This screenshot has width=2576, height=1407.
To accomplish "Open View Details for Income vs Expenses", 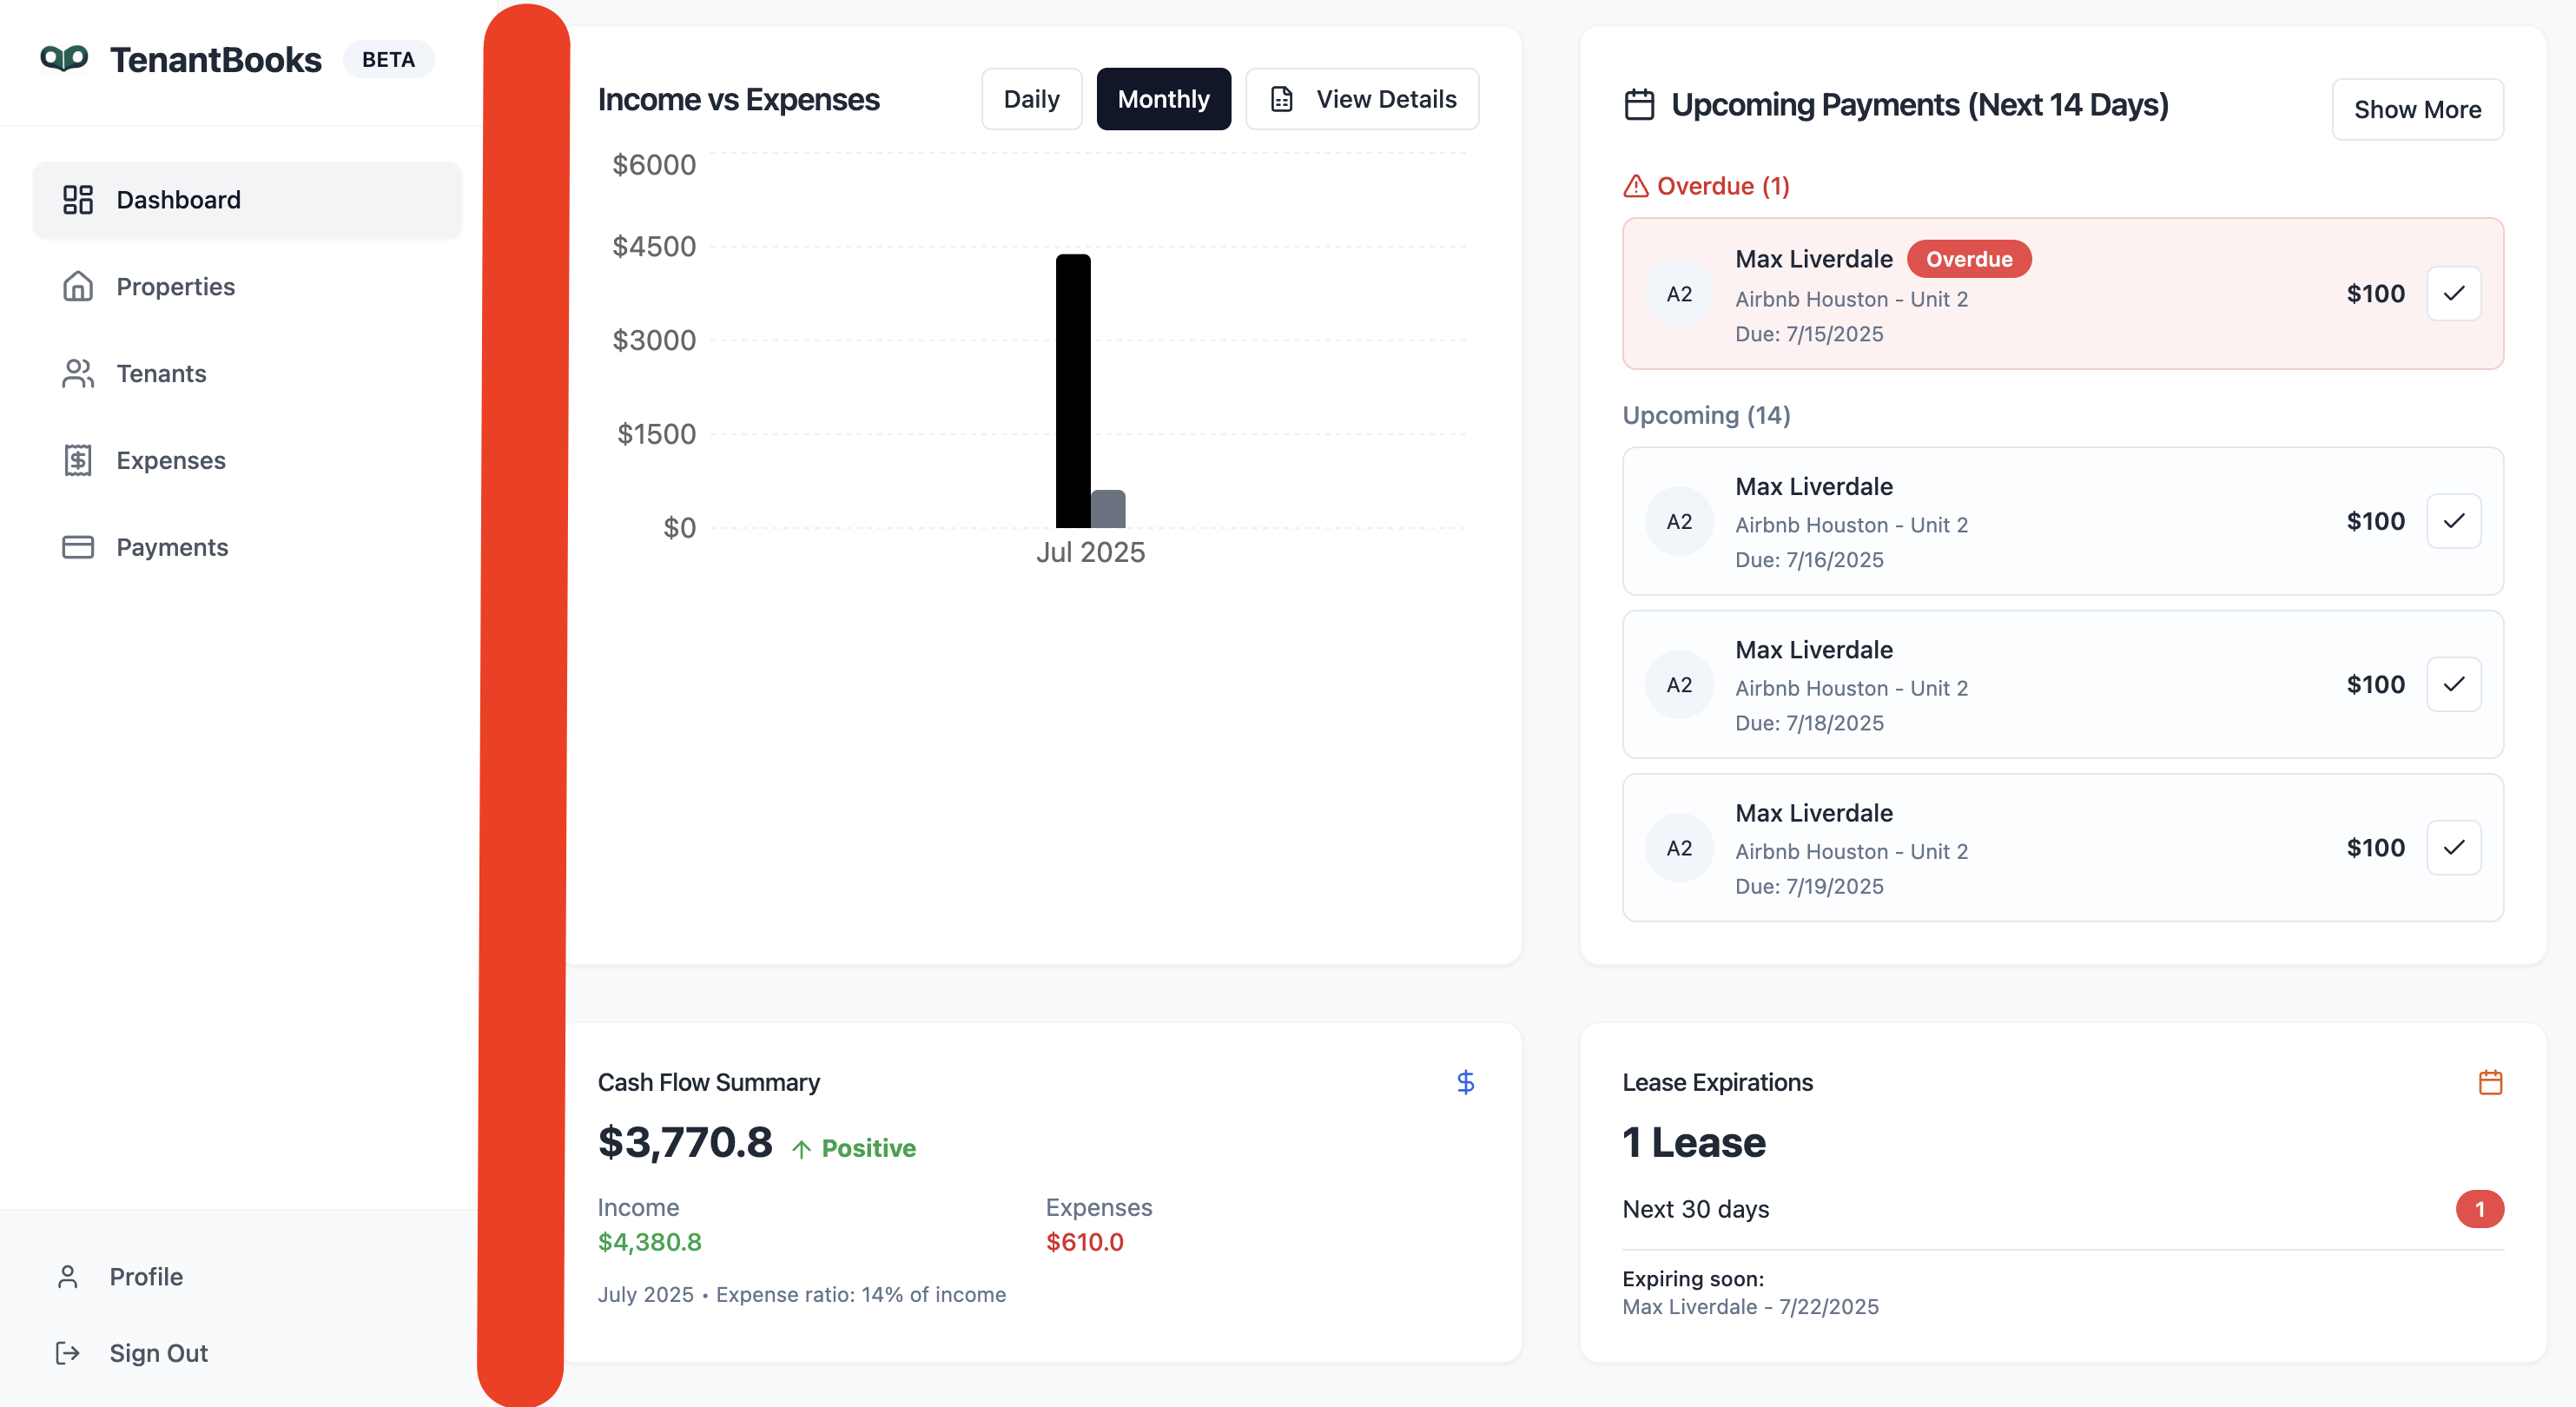I will point(1362,99).
